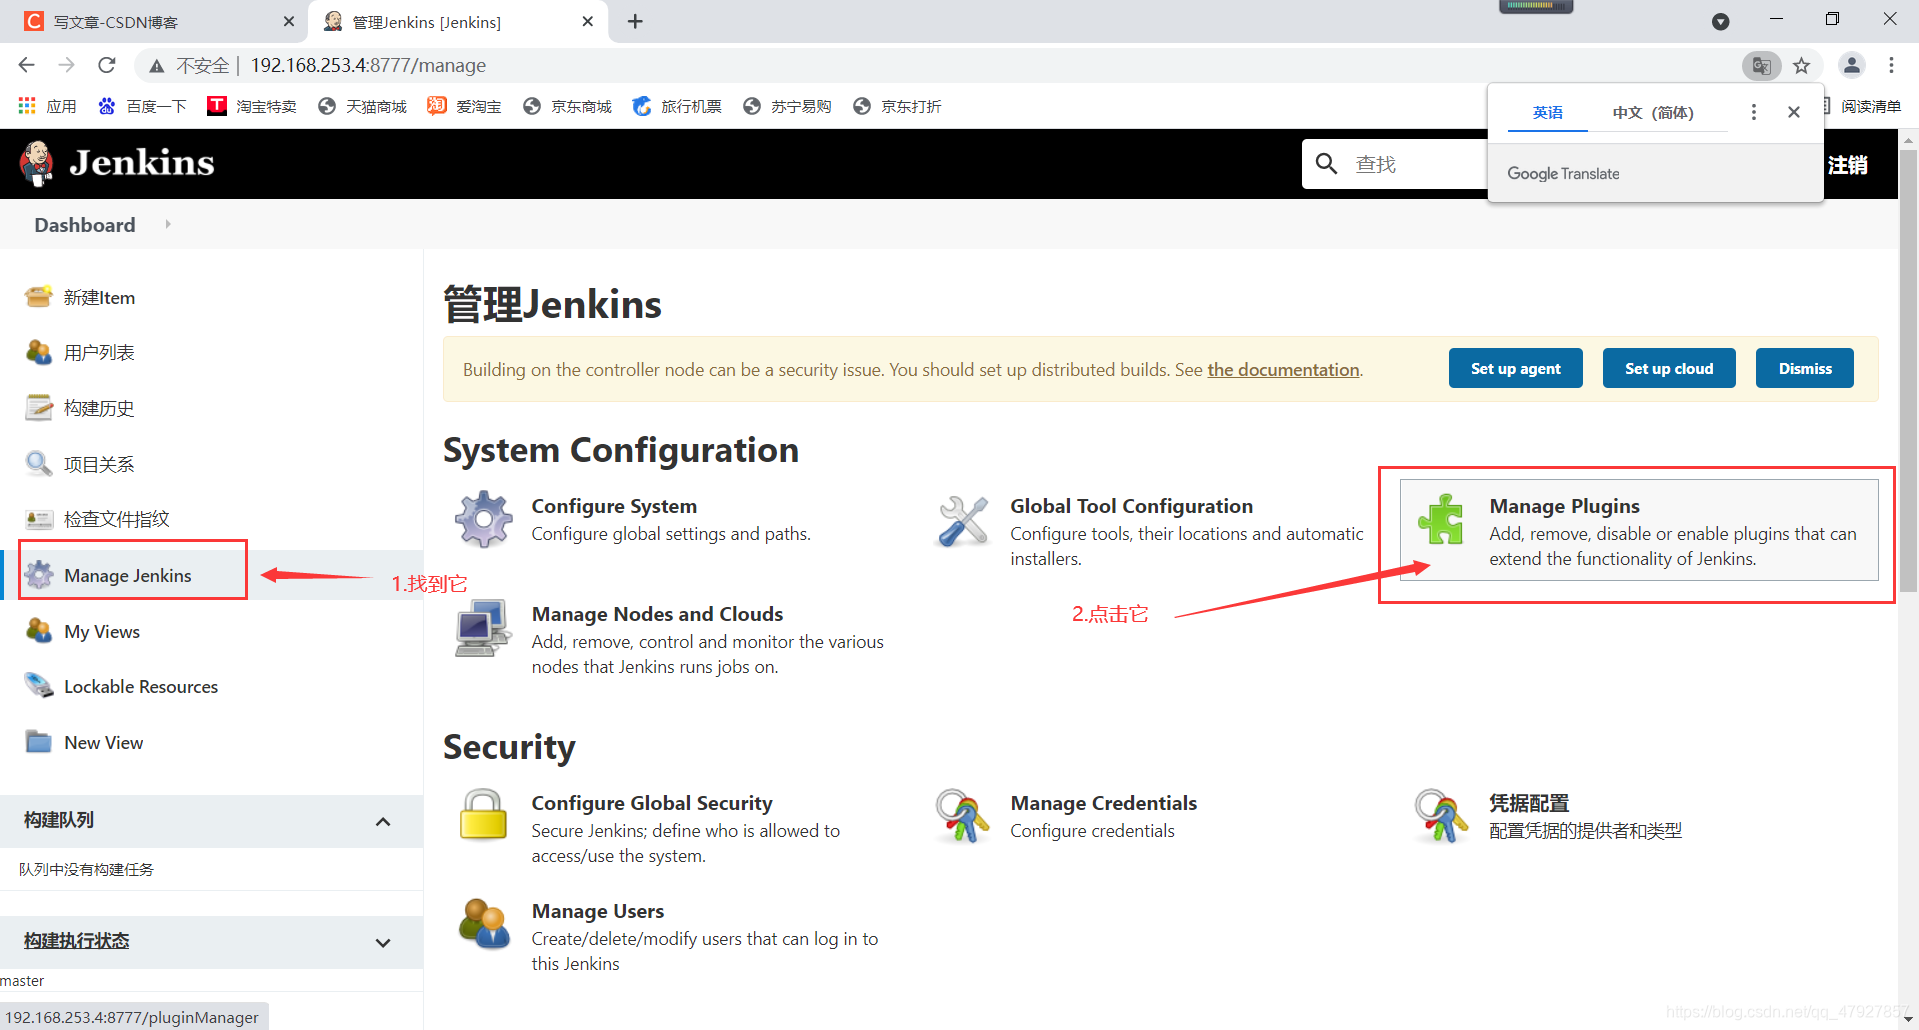1919x1030 pixels.
Task: Click the Google Translate icon in address bar
Action: pyautogui.click(x=1762, y=66)
